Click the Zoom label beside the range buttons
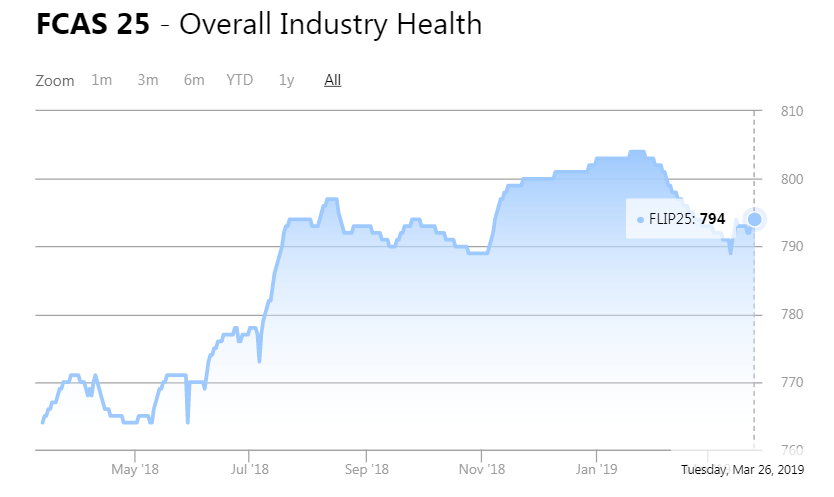This screenshot has width=834, height=497. [x=55, y=81]
